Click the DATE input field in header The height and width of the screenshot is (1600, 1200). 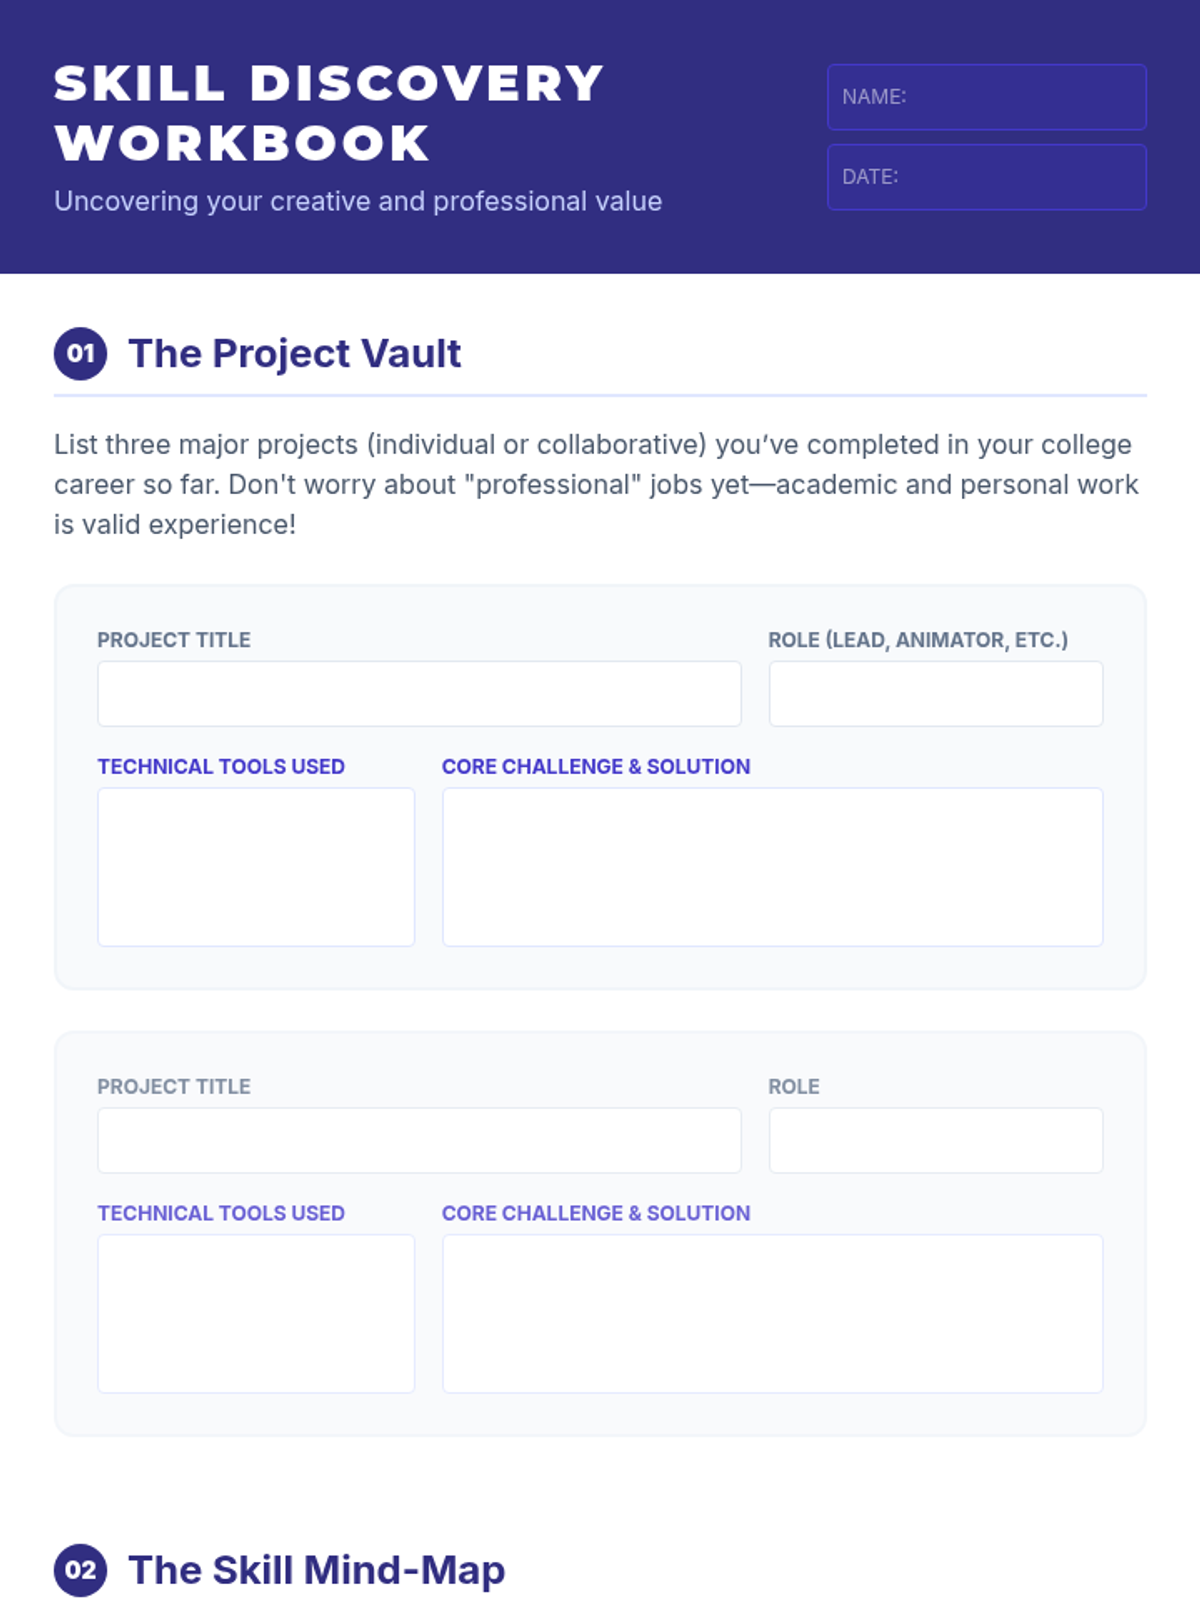pyautogui.click(x=986, y=177)
